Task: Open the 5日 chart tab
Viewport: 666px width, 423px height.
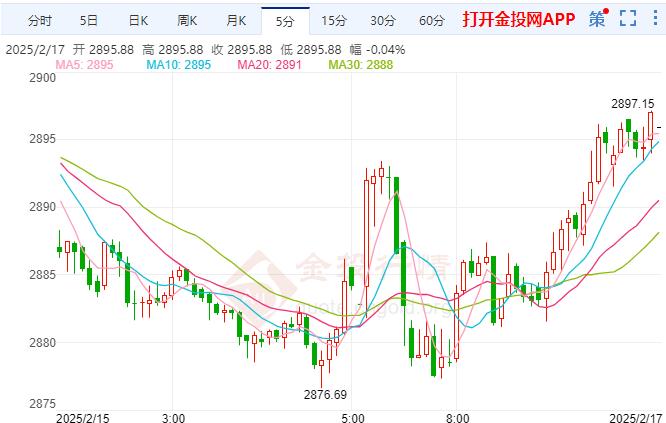Action: point(89,20)
